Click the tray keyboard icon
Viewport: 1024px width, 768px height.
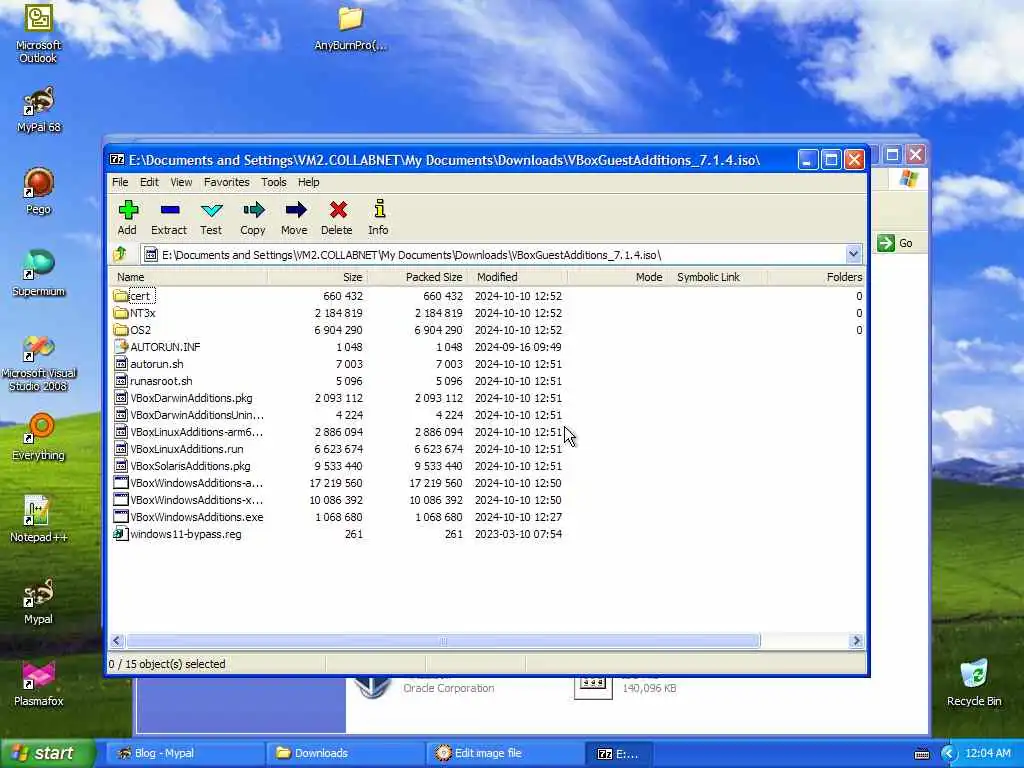click(x=921, y=754)
